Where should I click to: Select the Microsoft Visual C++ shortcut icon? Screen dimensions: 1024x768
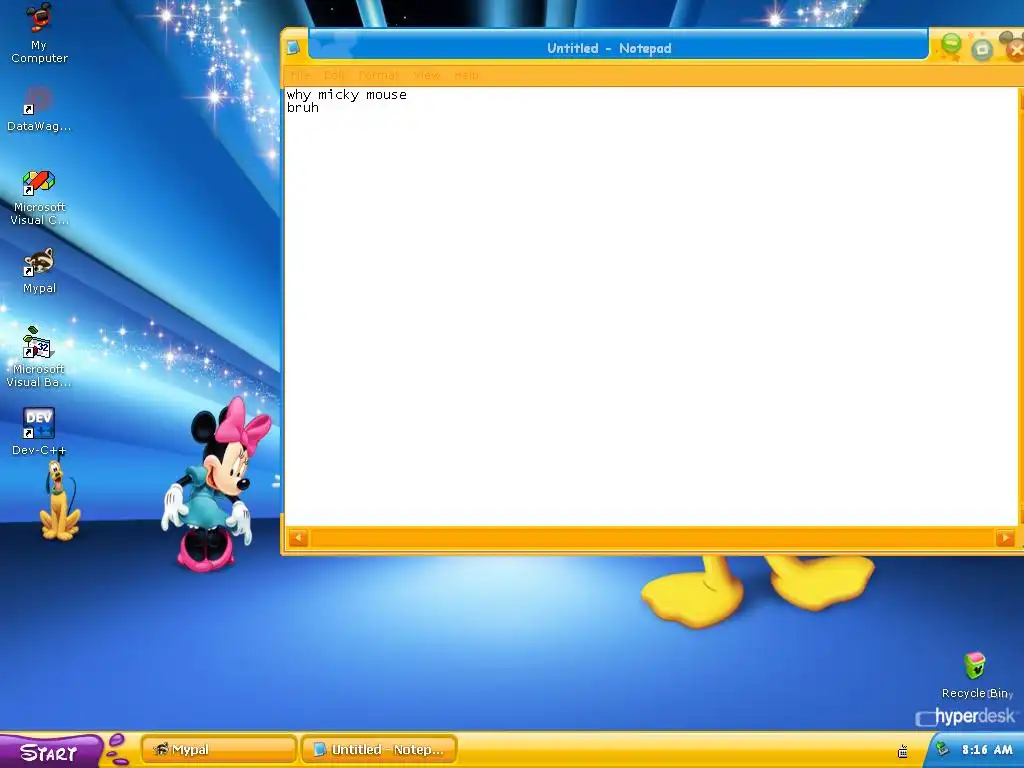coord(39,198)
